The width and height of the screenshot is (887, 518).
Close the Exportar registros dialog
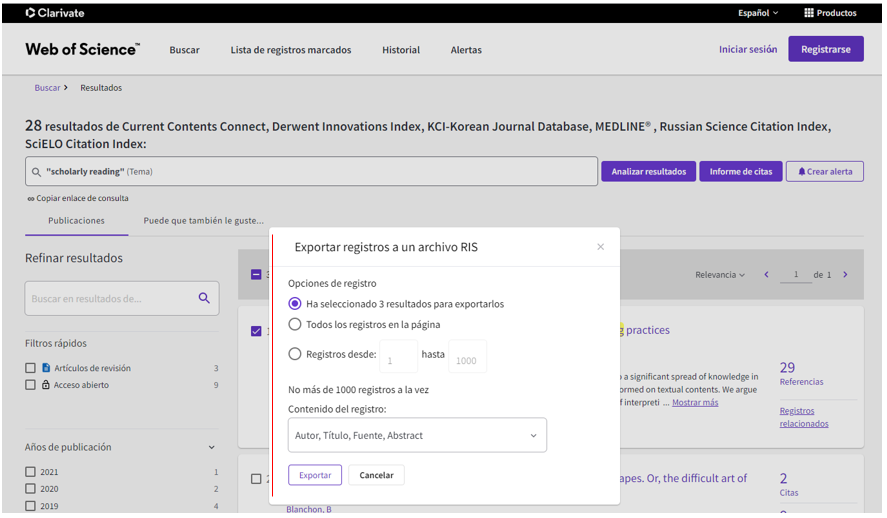click(x=600, y=247)
